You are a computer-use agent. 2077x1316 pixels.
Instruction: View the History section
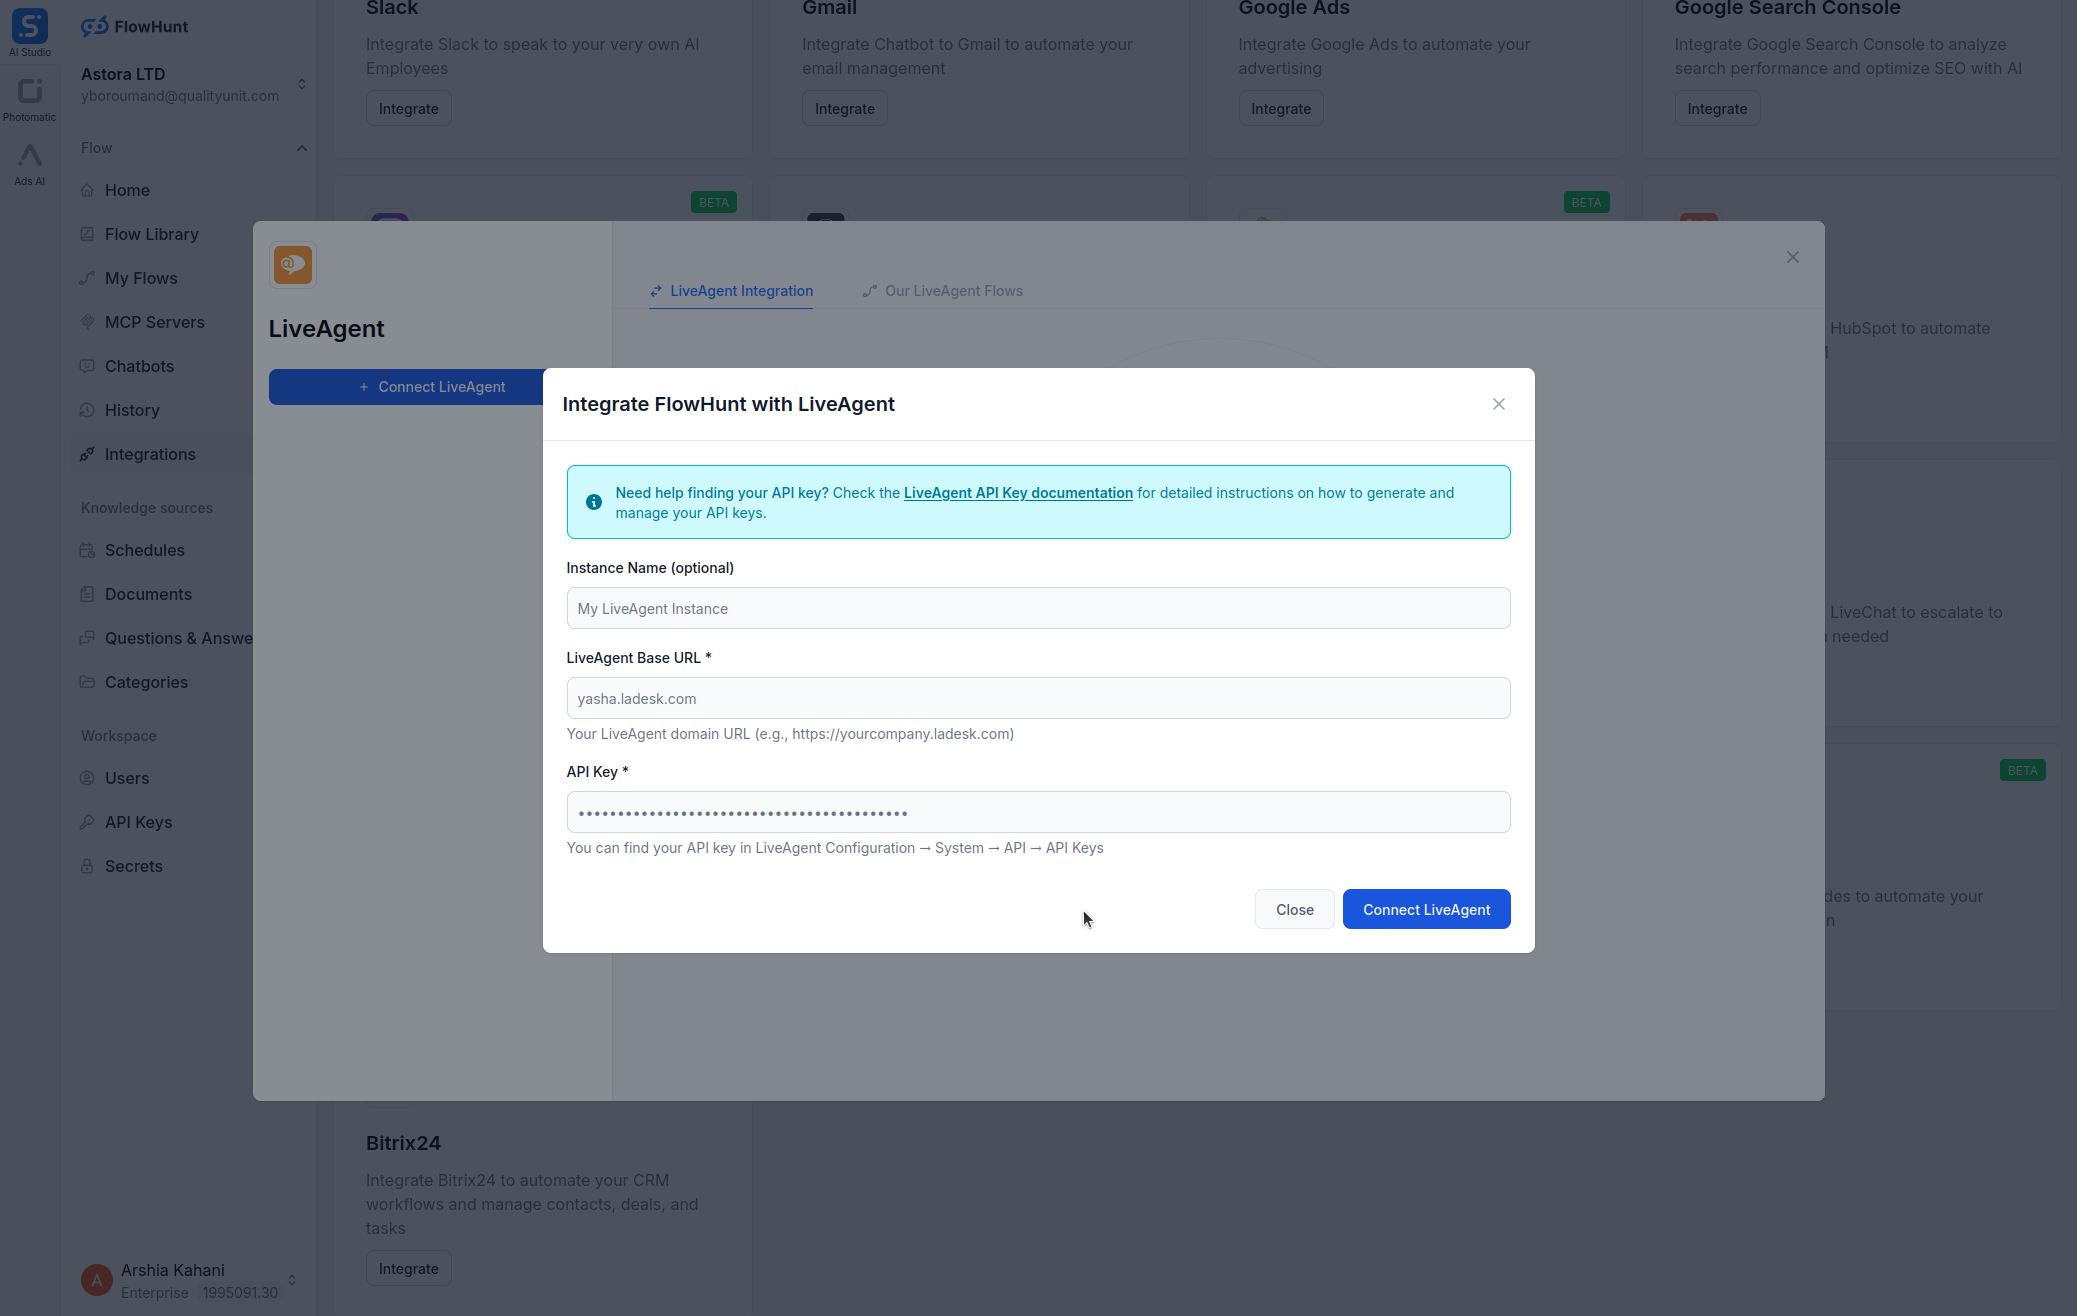click(x=131, y=410)
